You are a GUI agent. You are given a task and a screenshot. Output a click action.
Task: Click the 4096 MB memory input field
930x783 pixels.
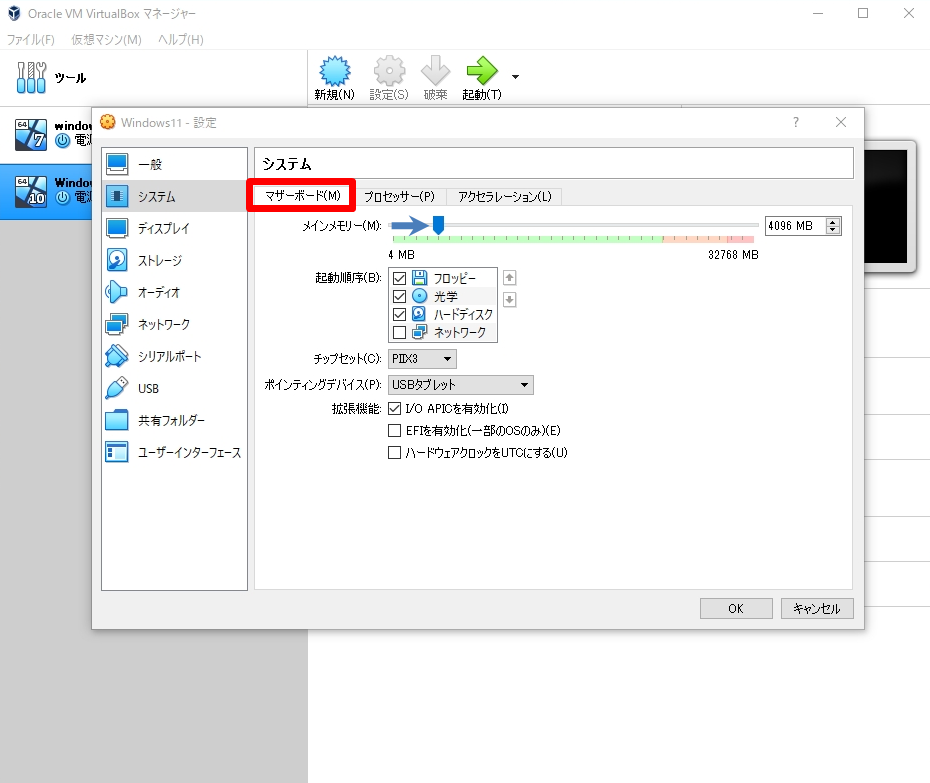click(795, 226)
